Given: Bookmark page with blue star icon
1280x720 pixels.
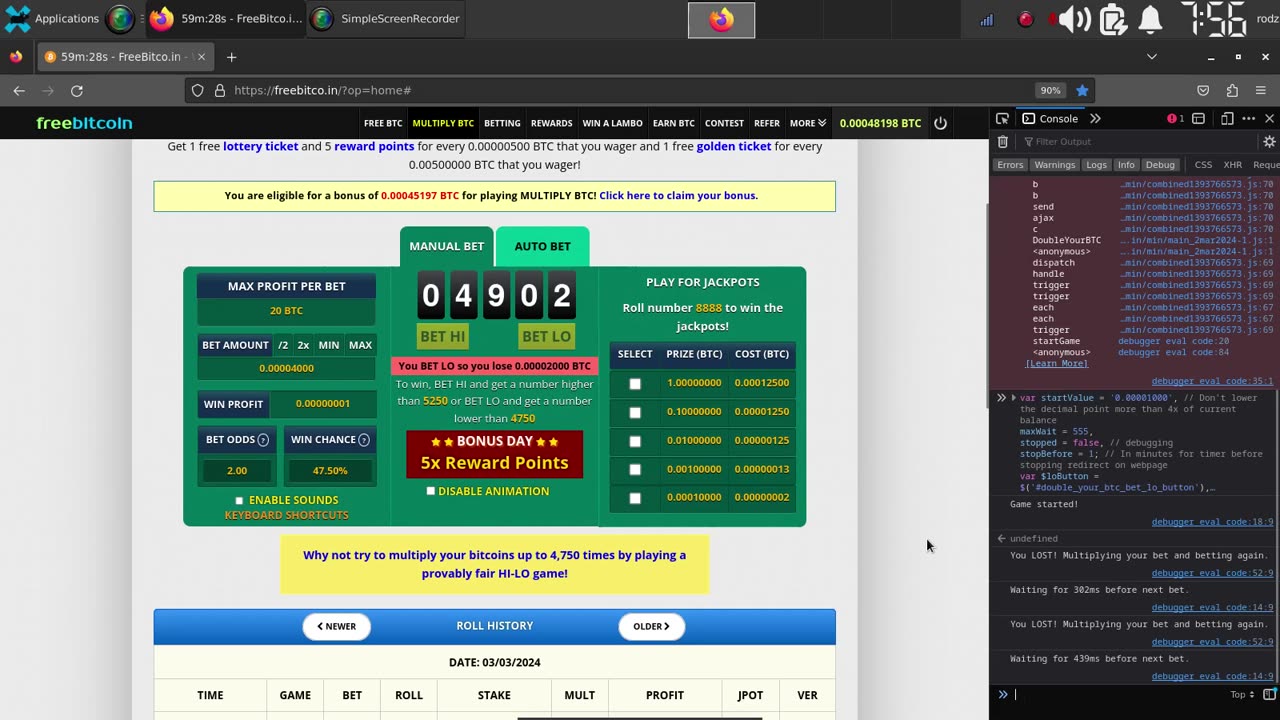Looking at the screenshot, I should (1082, 90).
